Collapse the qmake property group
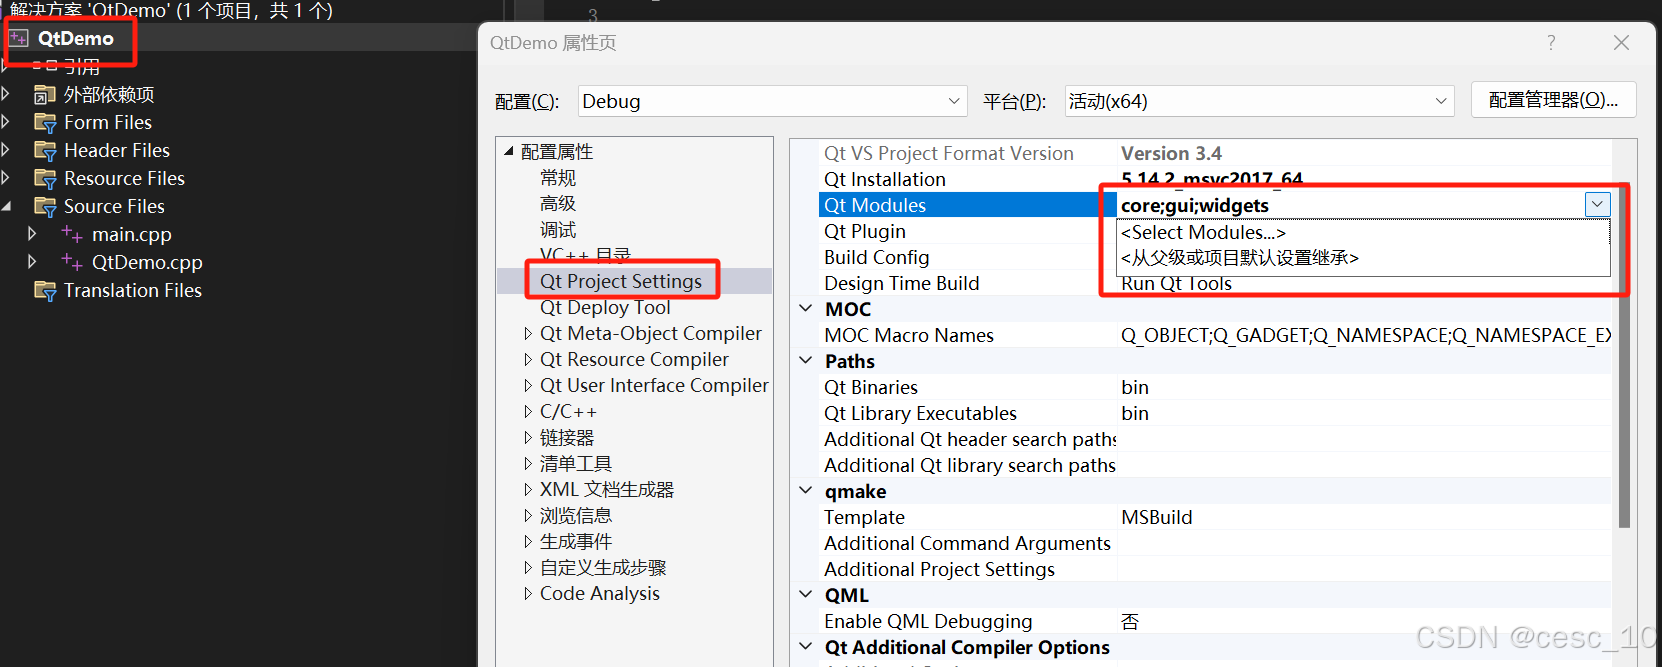This screenshot has height=667, width=1662. click(x=806, y=491)
